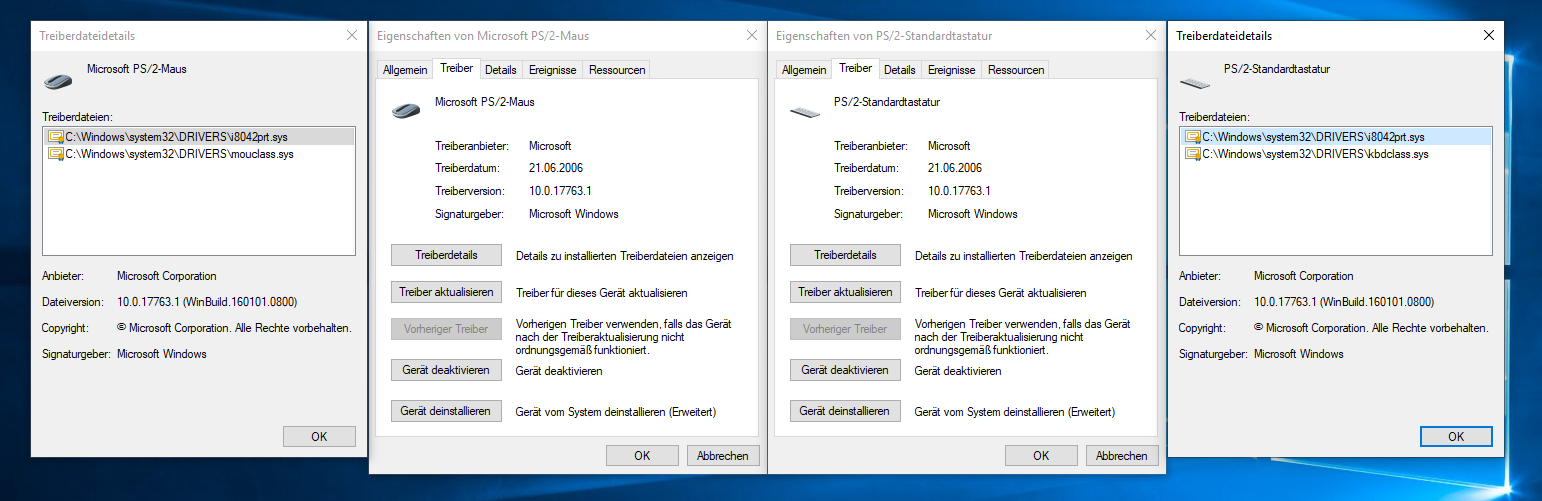Screen dimensions: 1542x501
Task: Click Signaturgeber Microsoft Windows in the PS/2-Maus properties
Action: tap(574, 214)
